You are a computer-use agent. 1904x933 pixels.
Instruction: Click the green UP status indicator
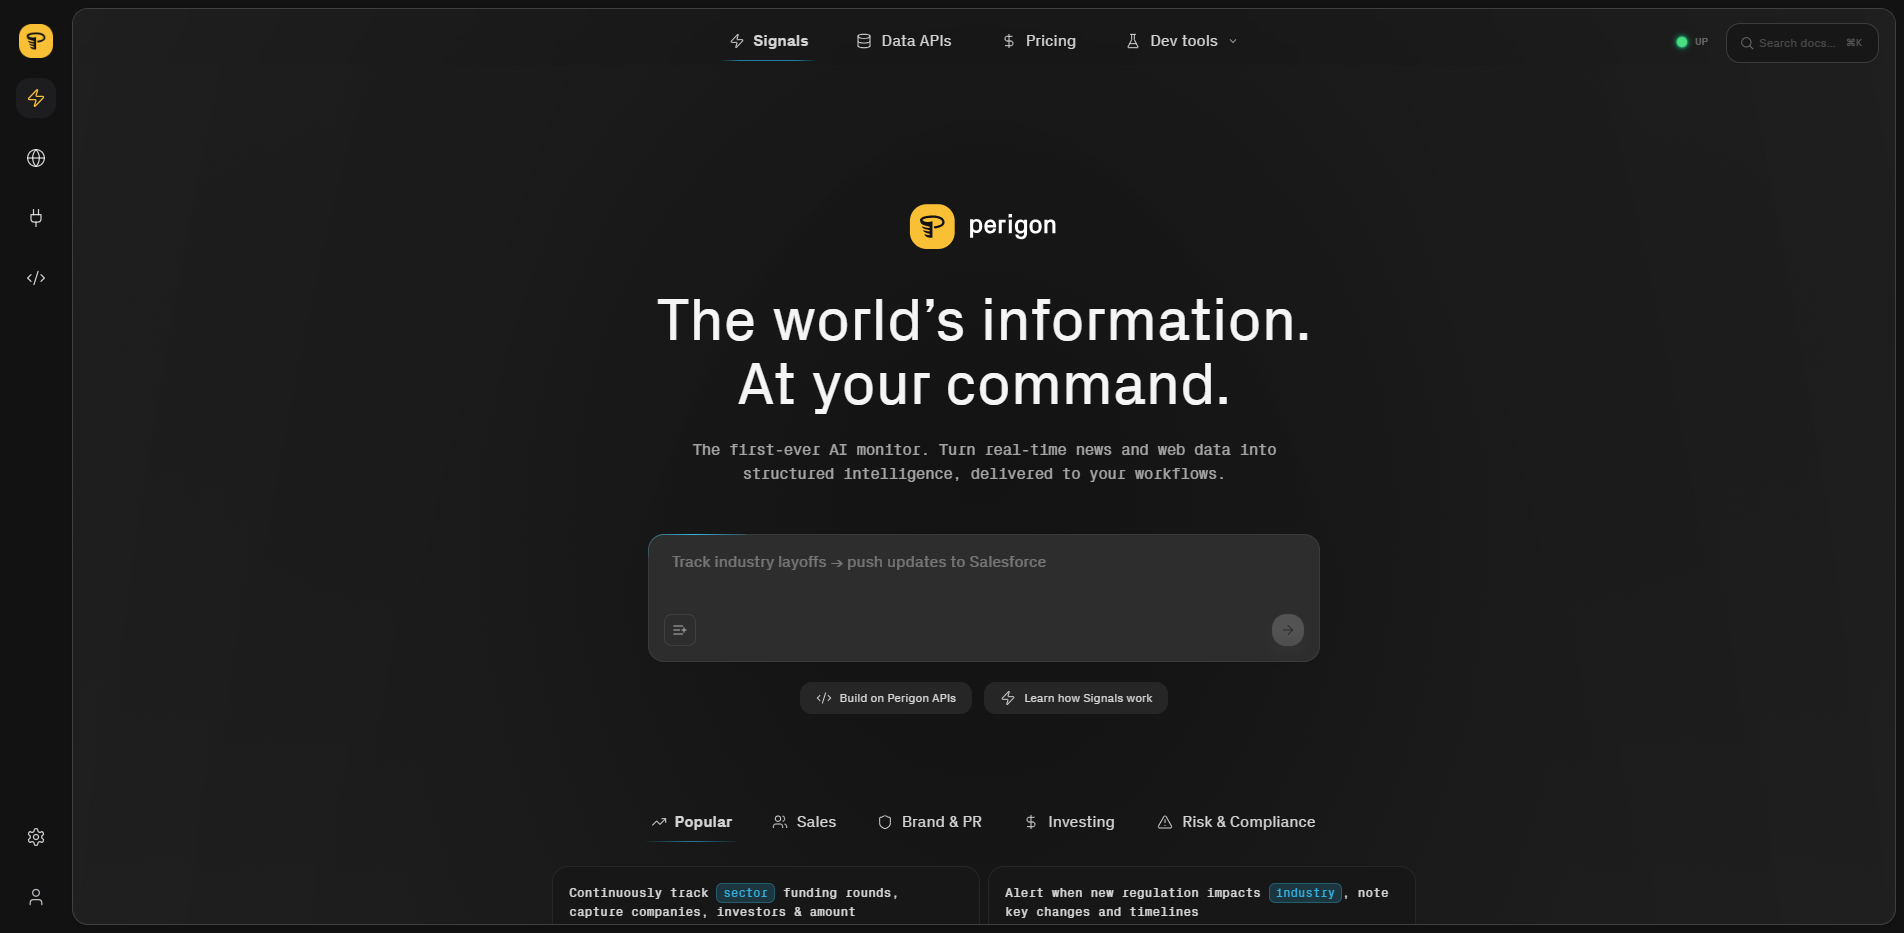[x=1692, y=42]
